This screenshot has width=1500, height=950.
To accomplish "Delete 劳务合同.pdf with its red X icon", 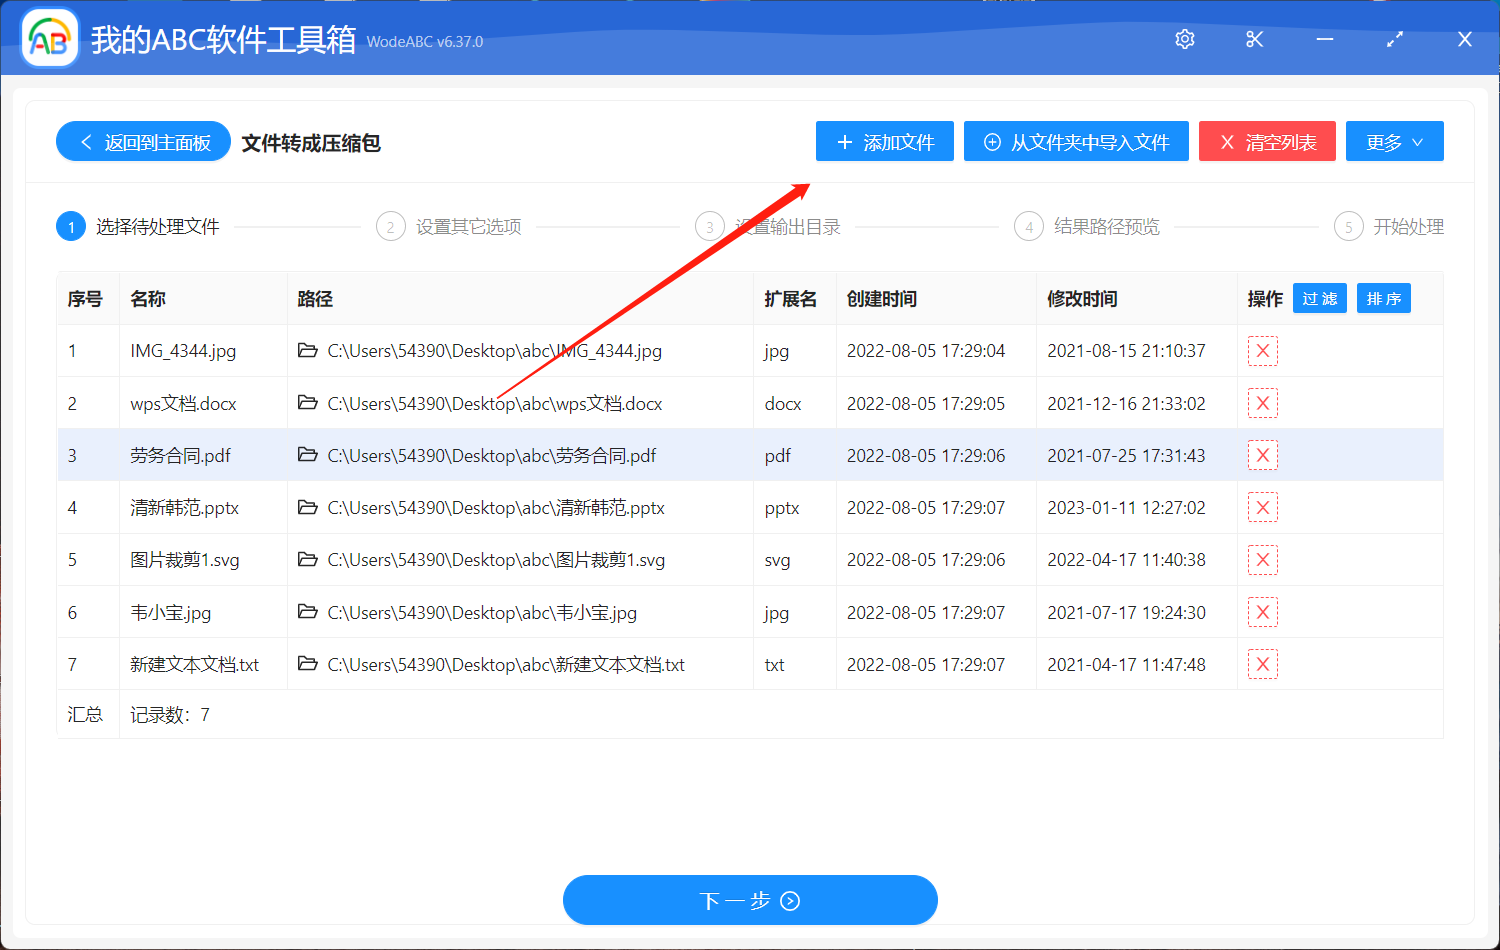I will (x=1263, y=455).
